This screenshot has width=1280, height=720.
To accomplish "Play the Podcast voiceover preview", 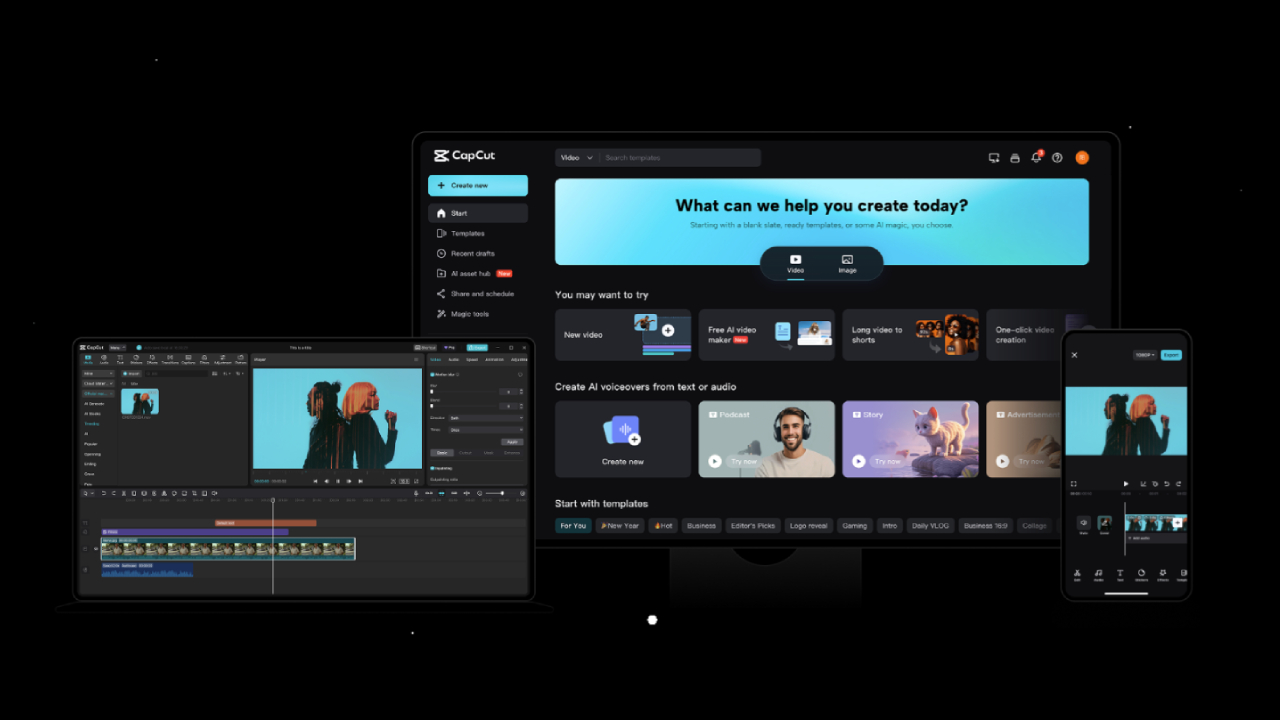I will [x=715, y=461].
